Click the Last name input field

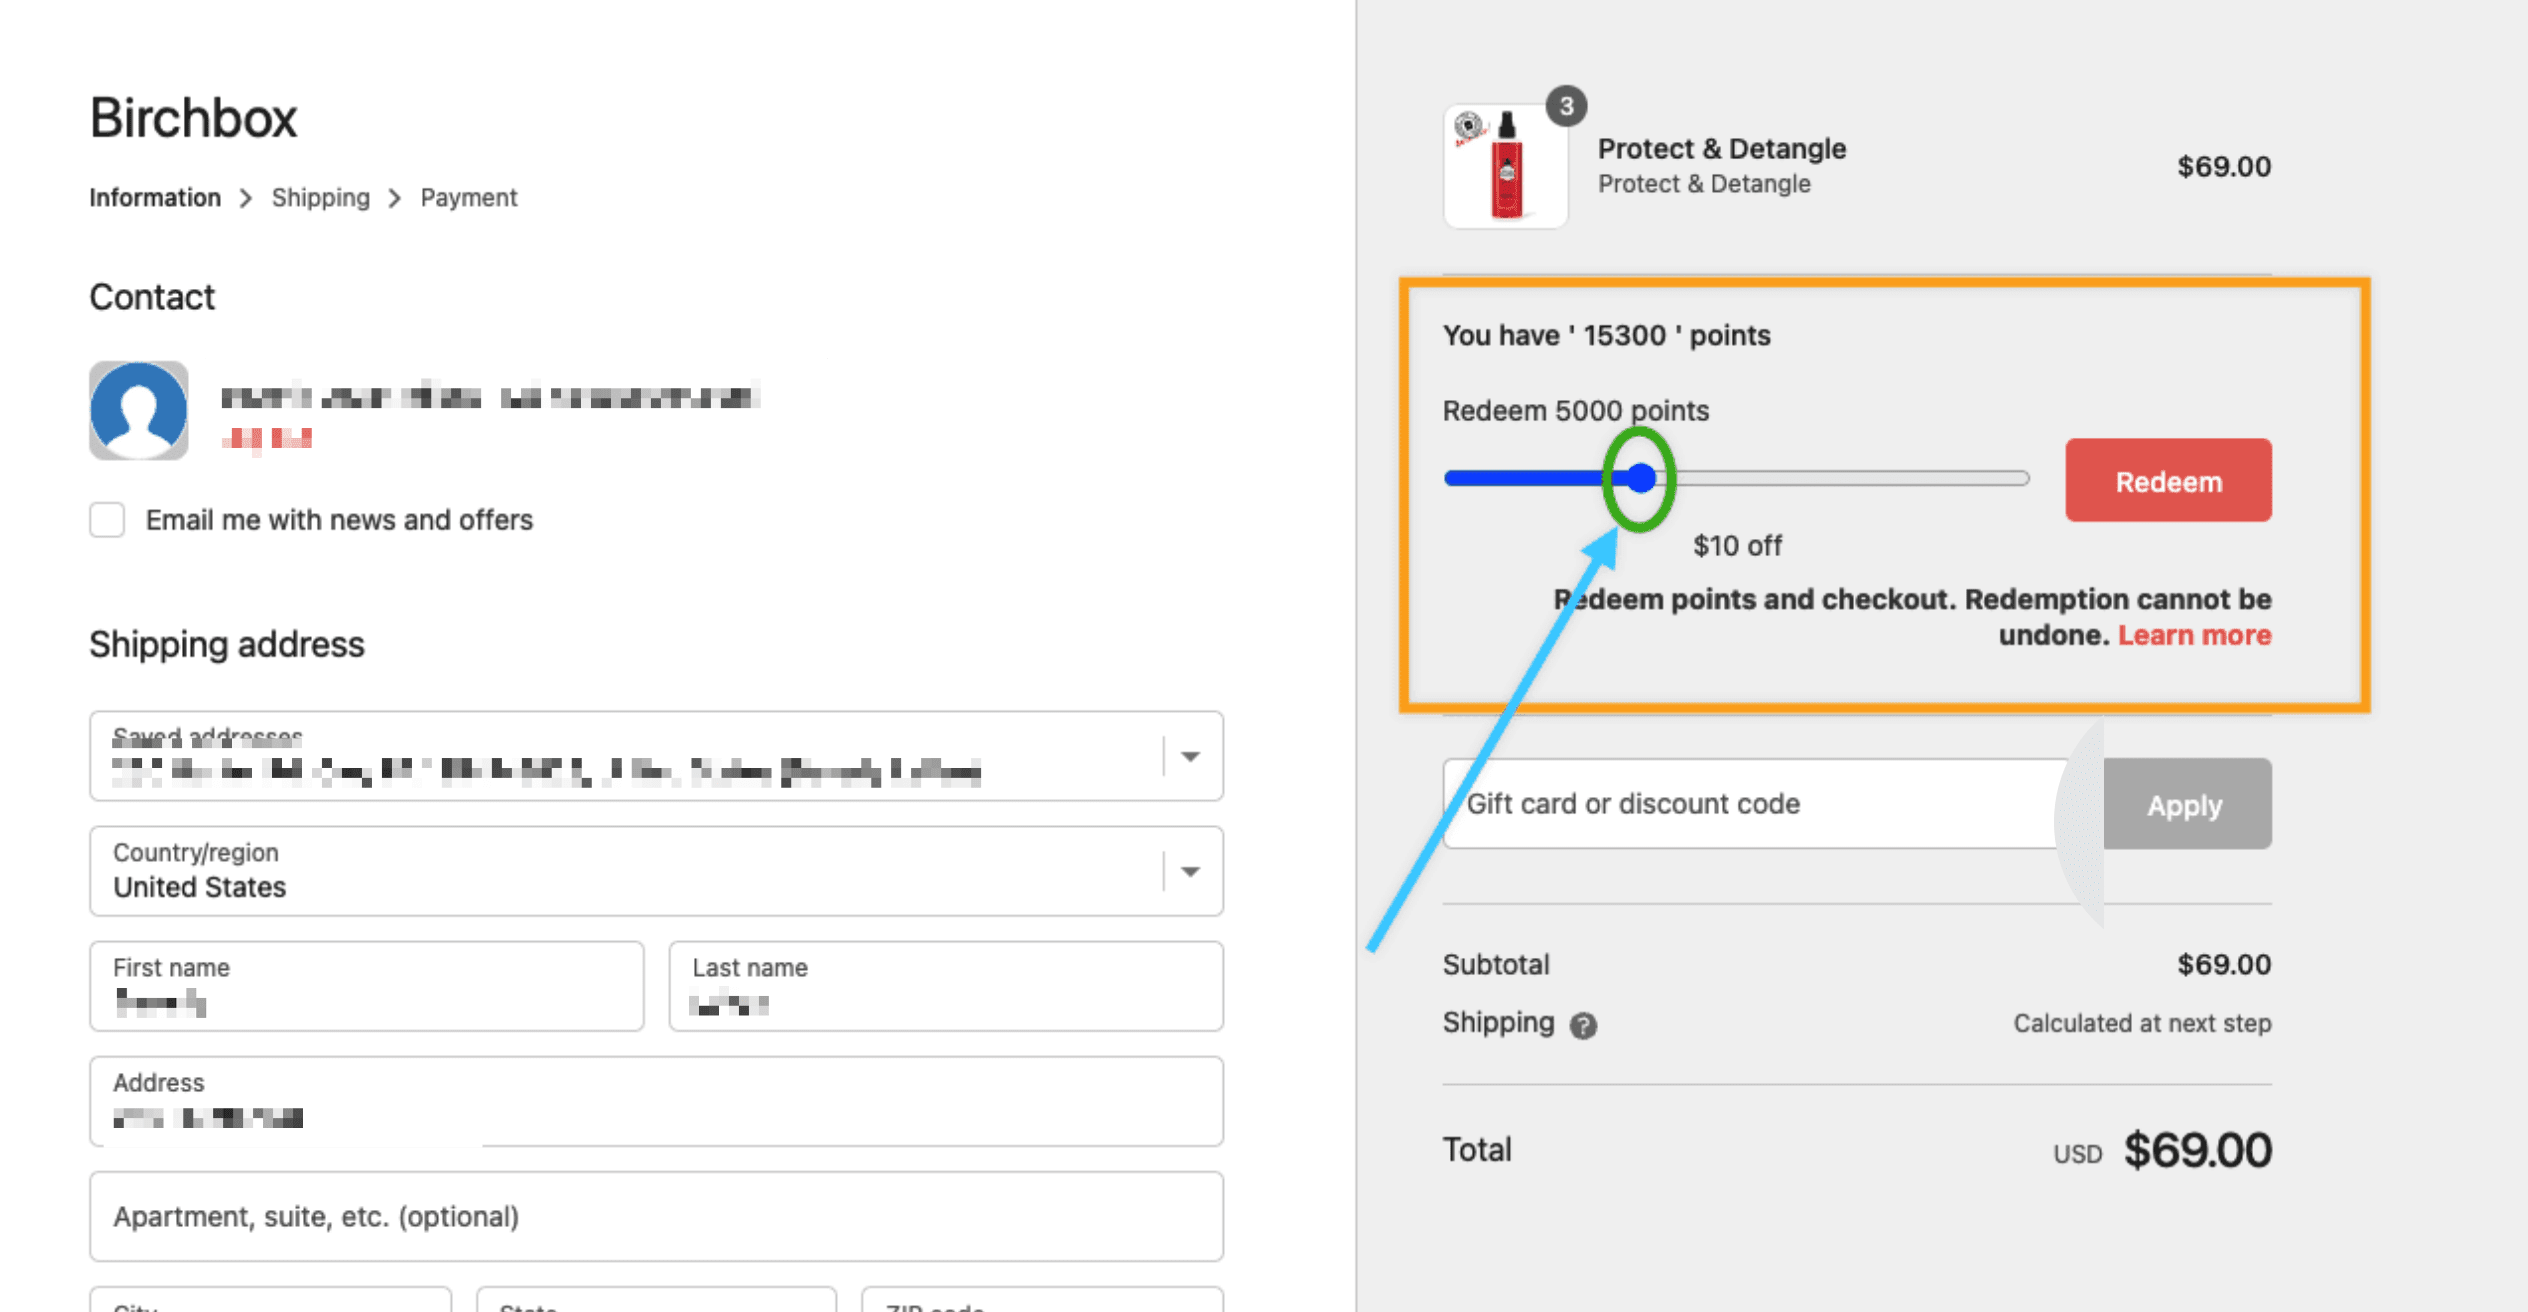[945, 986]
